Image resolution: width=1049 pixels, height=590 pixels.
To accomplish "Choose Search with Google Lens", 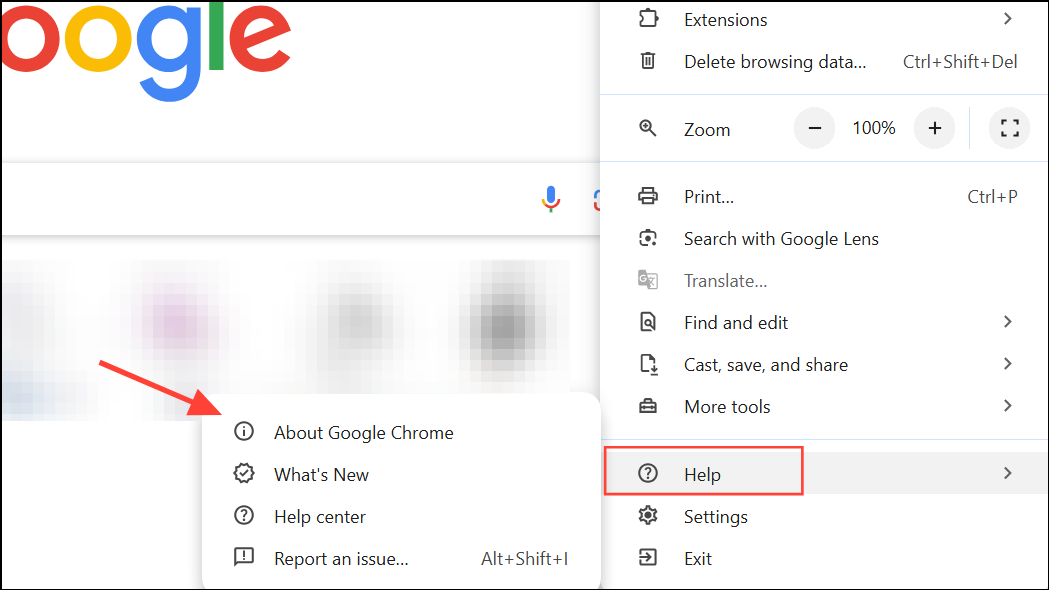I will coord(825,239).
